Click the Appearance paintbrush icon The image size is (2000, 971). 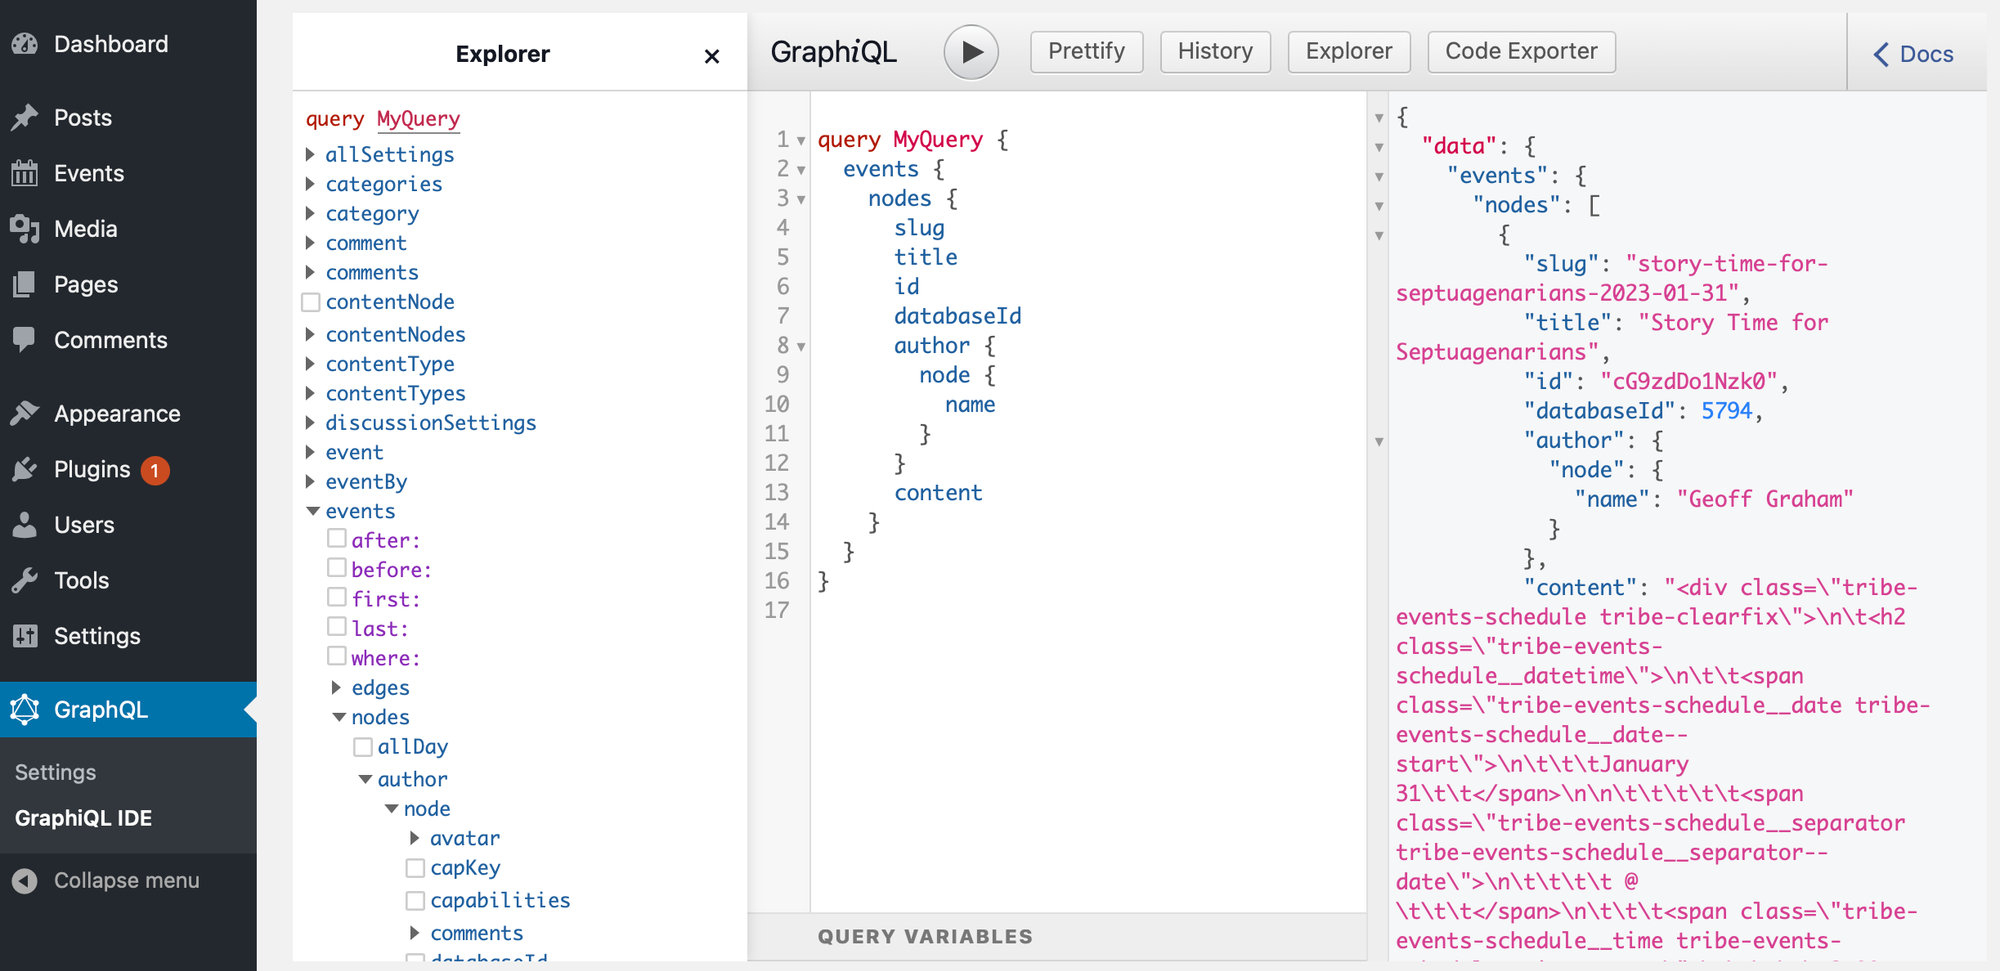(25, 414)
